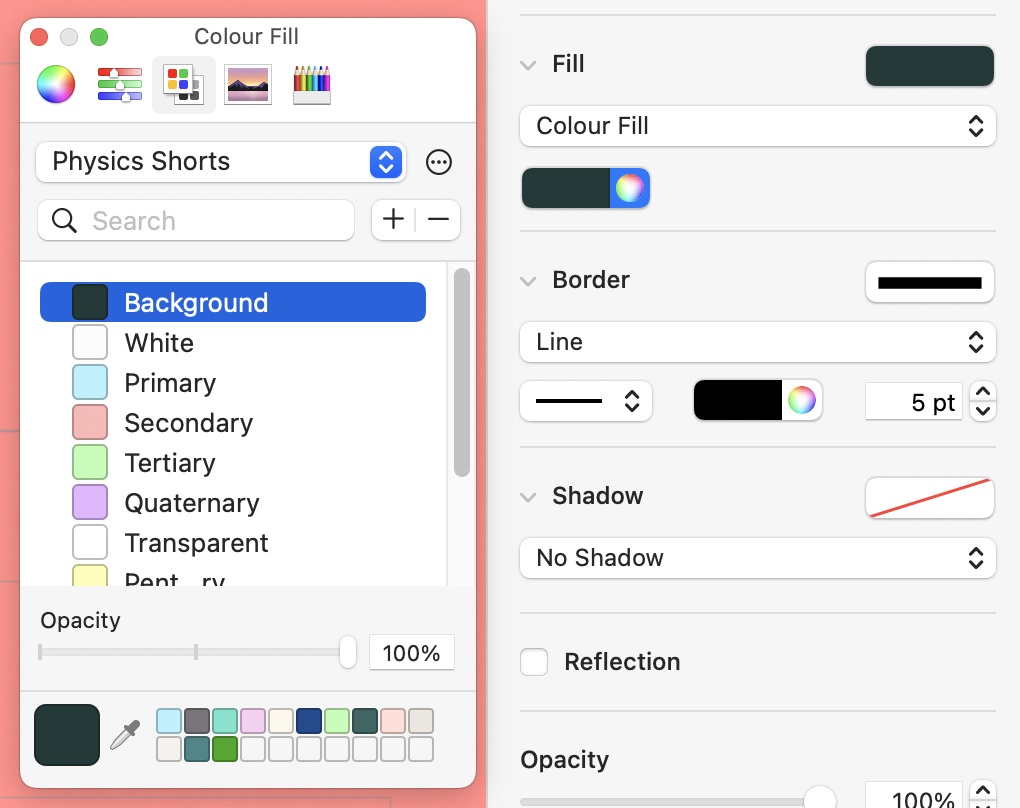Enable the Reflection checkbox
Viewport: 1020px width, 808px height.
coord(534,662)
